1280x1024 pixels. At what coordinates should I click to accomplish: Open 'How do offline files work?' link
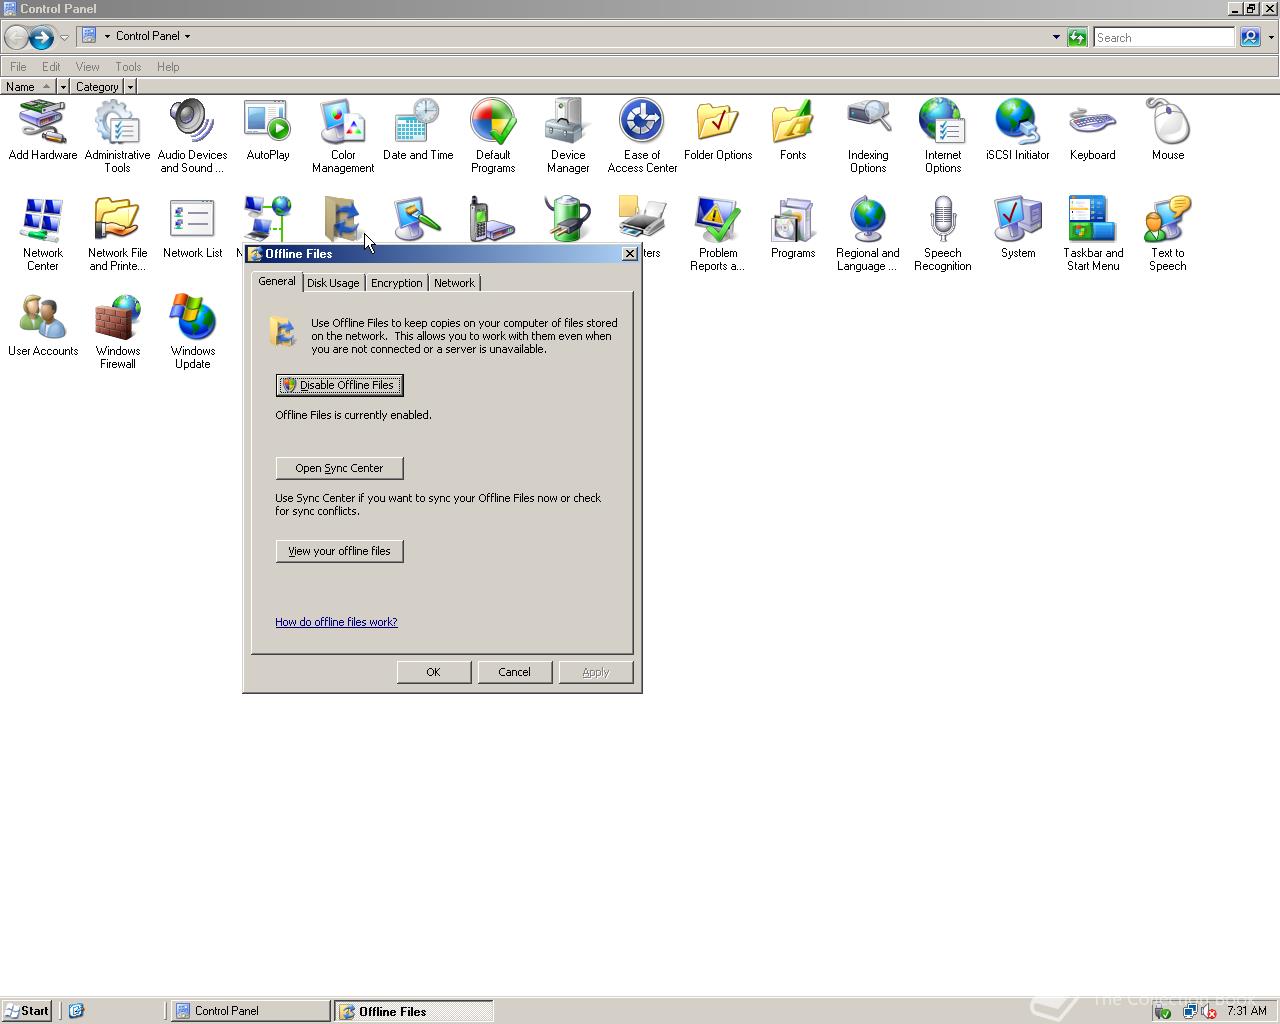tap(336, 622)
